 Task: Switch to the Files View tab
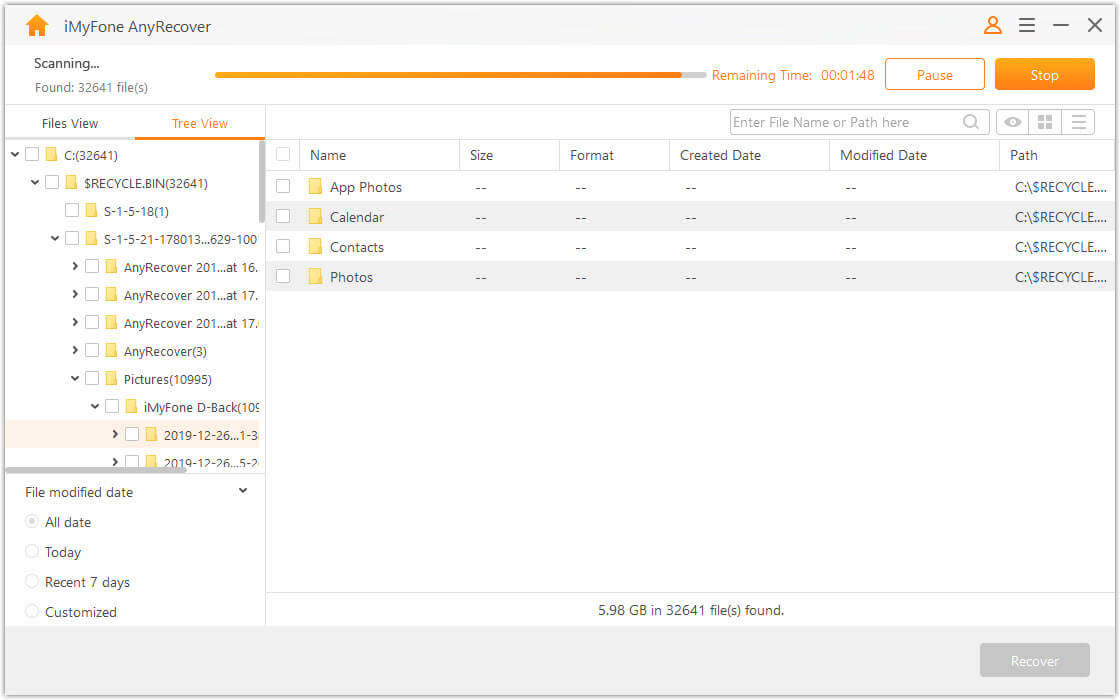tap(69, 122)
